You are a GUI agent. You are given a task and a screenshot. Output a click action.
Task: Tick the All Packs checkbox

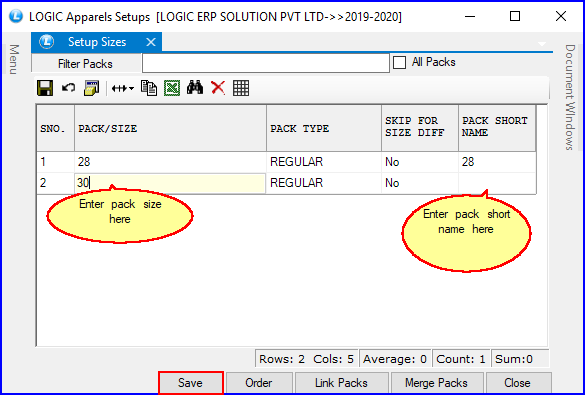coord(399,62)
